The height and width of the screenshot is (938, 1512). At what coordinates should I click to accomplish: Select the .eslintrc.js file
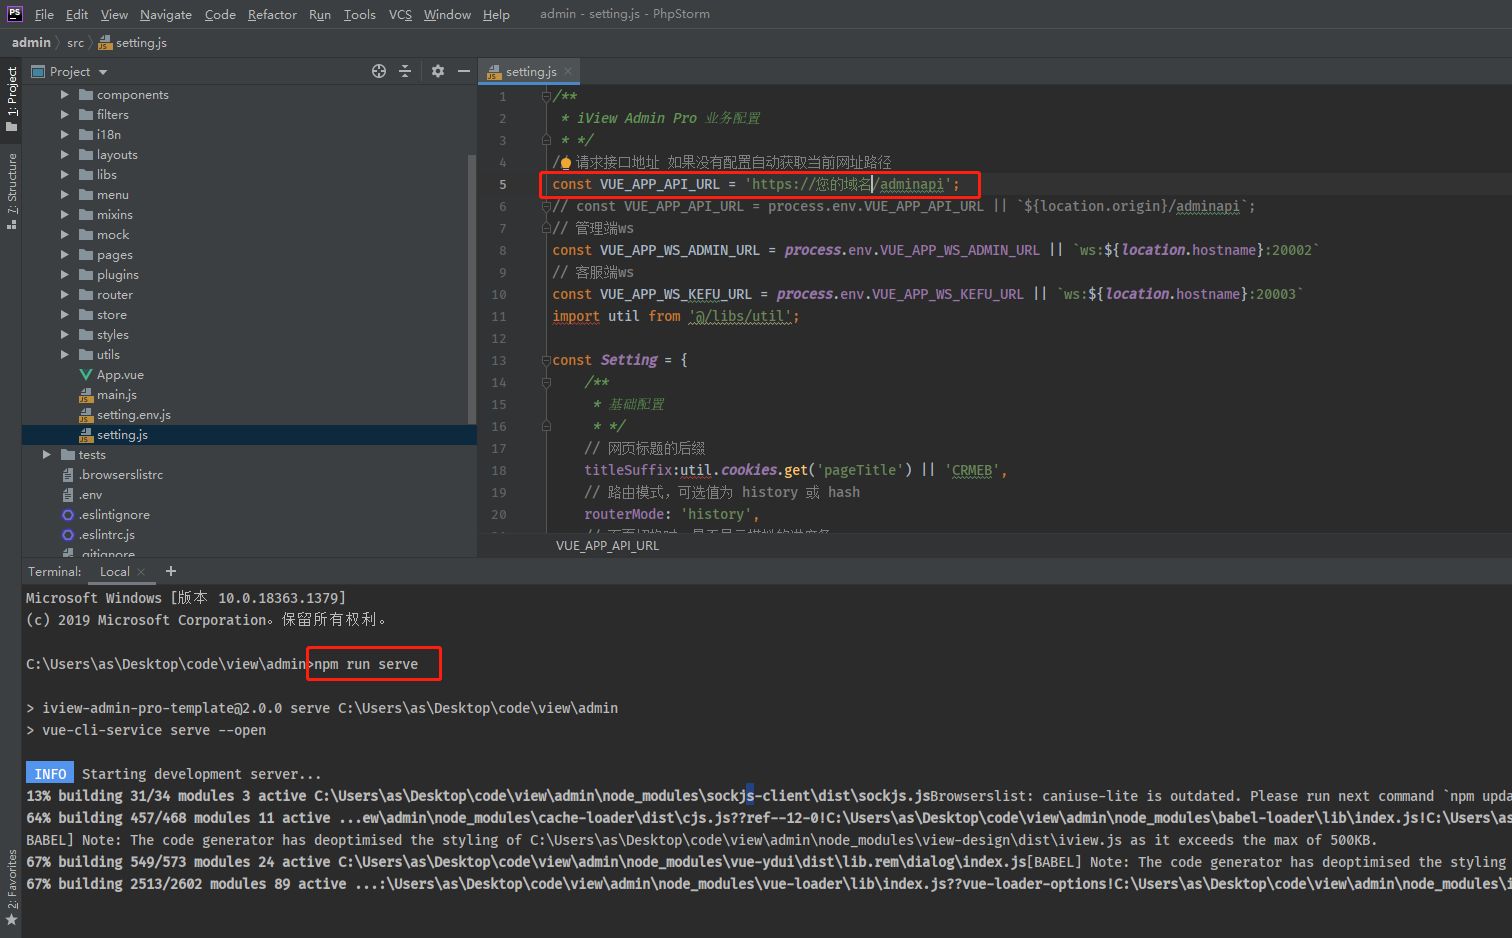click(x=107, y=535)
